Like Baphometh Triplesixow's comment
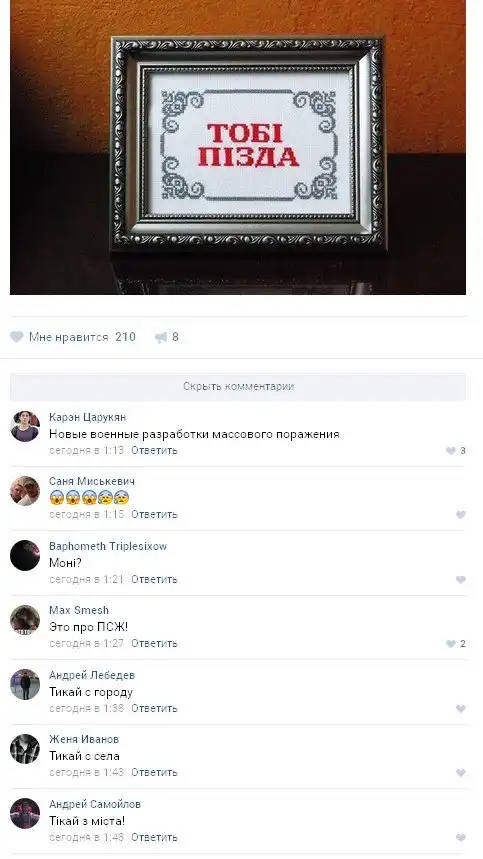Image resolution: width=483 pixels, height=859 pixels. [x=461, y=580]
